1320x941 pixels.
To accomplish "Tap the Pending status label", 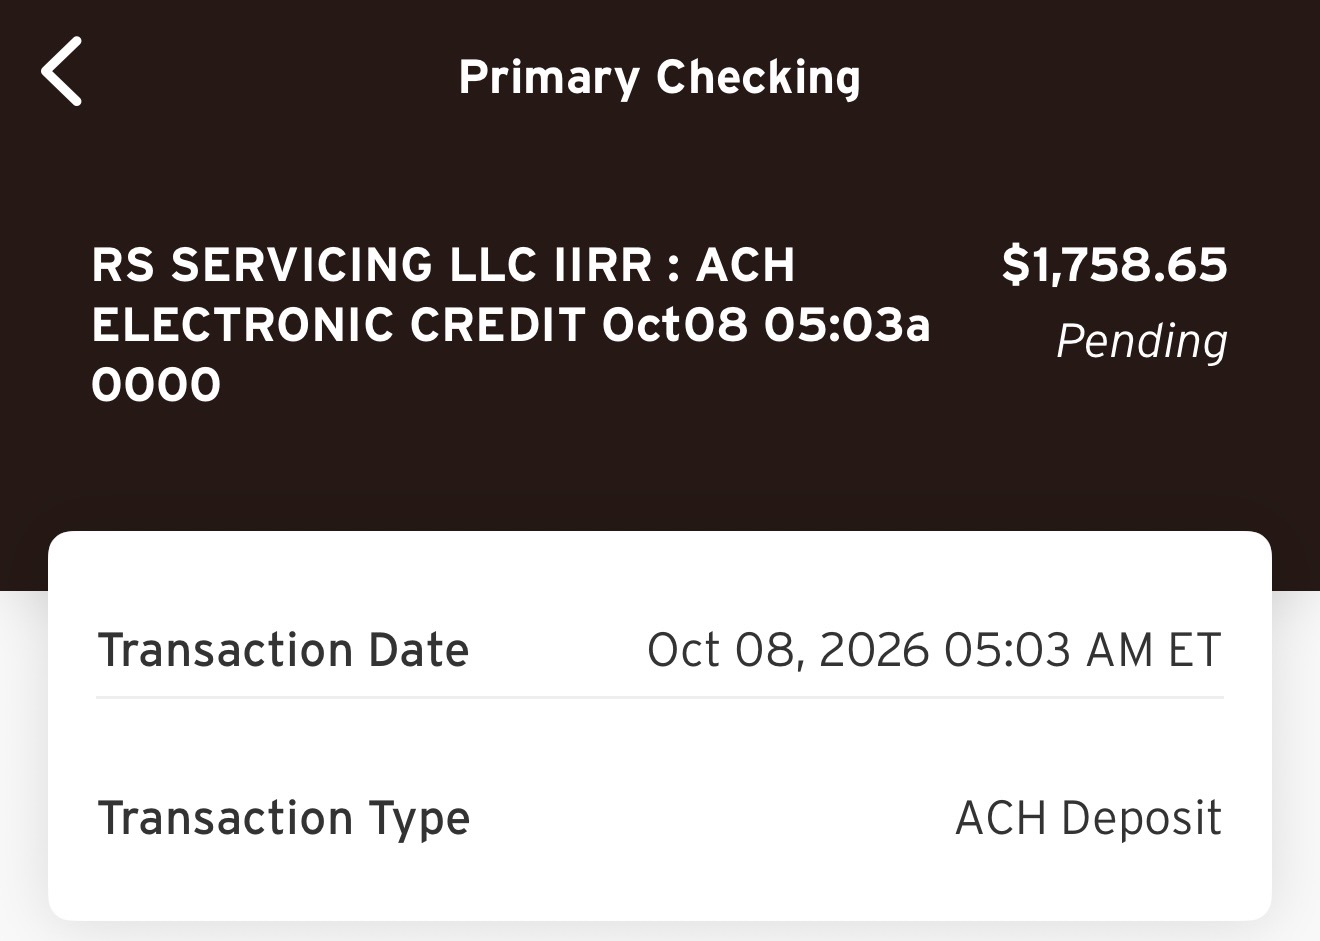I will pos(1142,342).
